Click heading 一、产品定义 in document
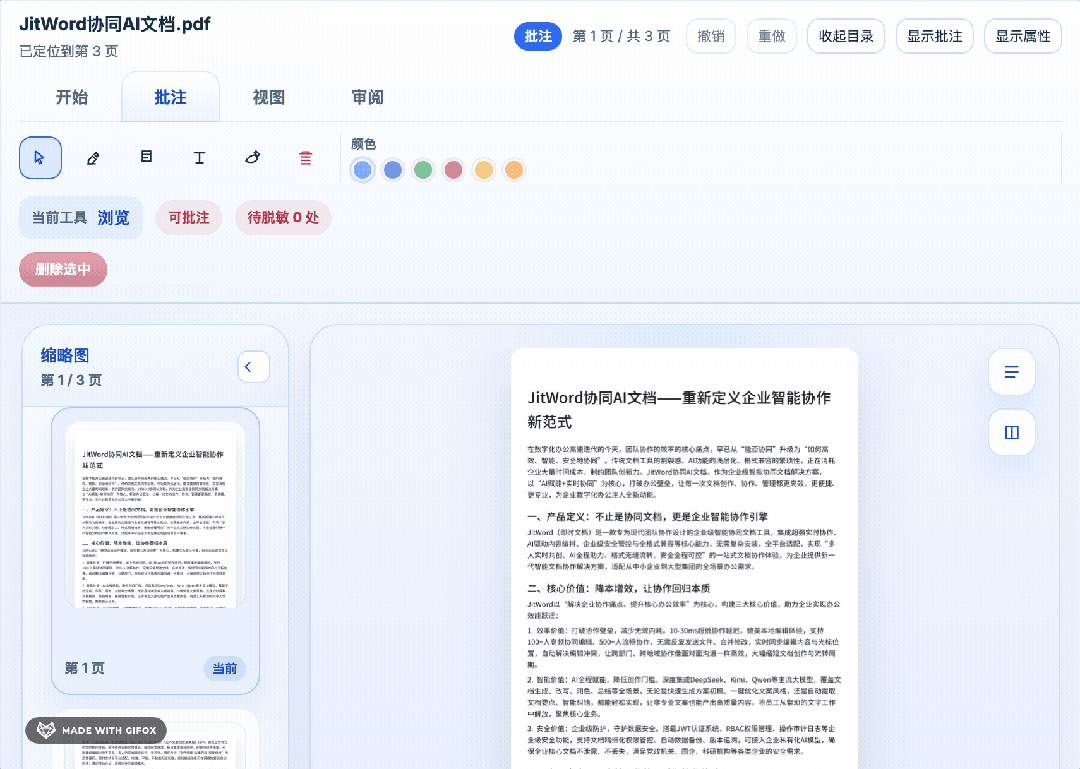Viewport: 1080px width, 769px height. click(647, 517)
